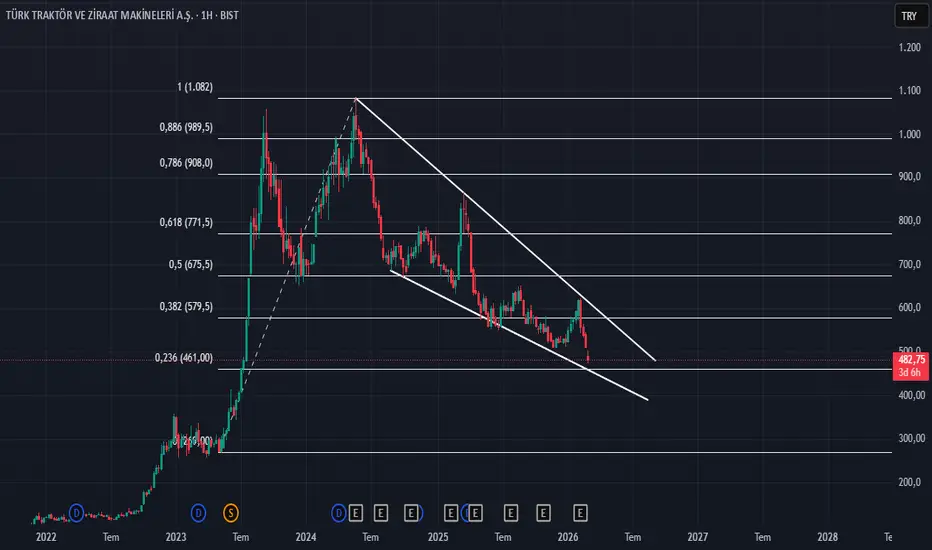
Task: Click the 1.000 price axis label
Action: (x=909, y=134)
